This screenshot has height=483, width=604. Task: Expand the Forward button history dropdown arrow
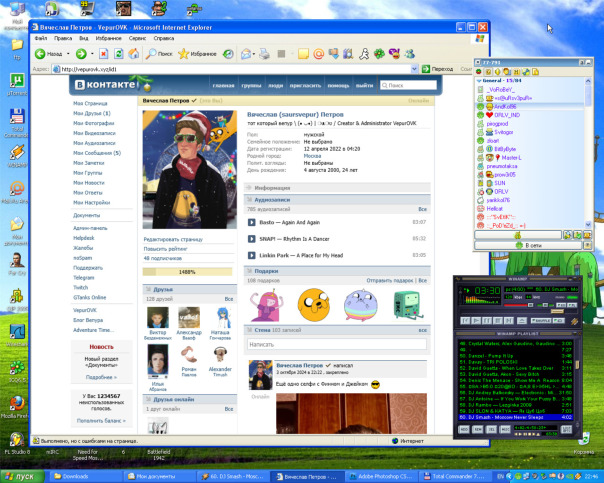point(92,54)
